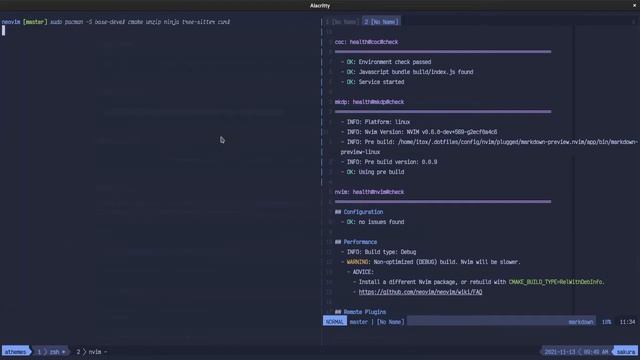
Task: Select the nvim: health#nvim#check heading
Action: (x=369, y=192)
